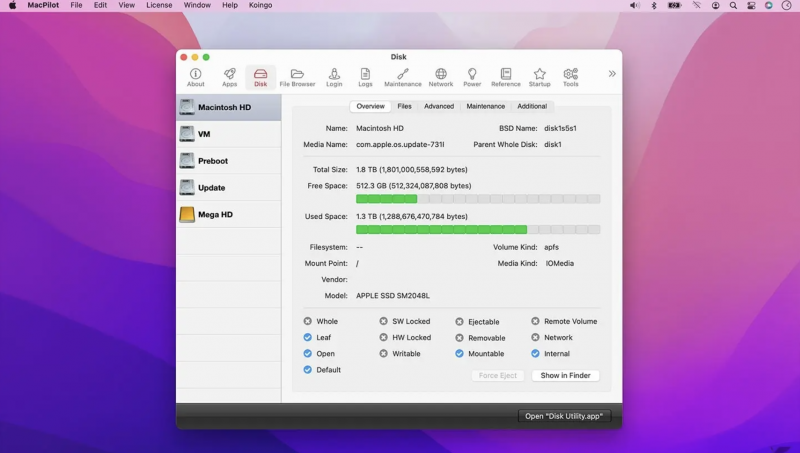Open the Logs toolbar section

click(365, 78)
